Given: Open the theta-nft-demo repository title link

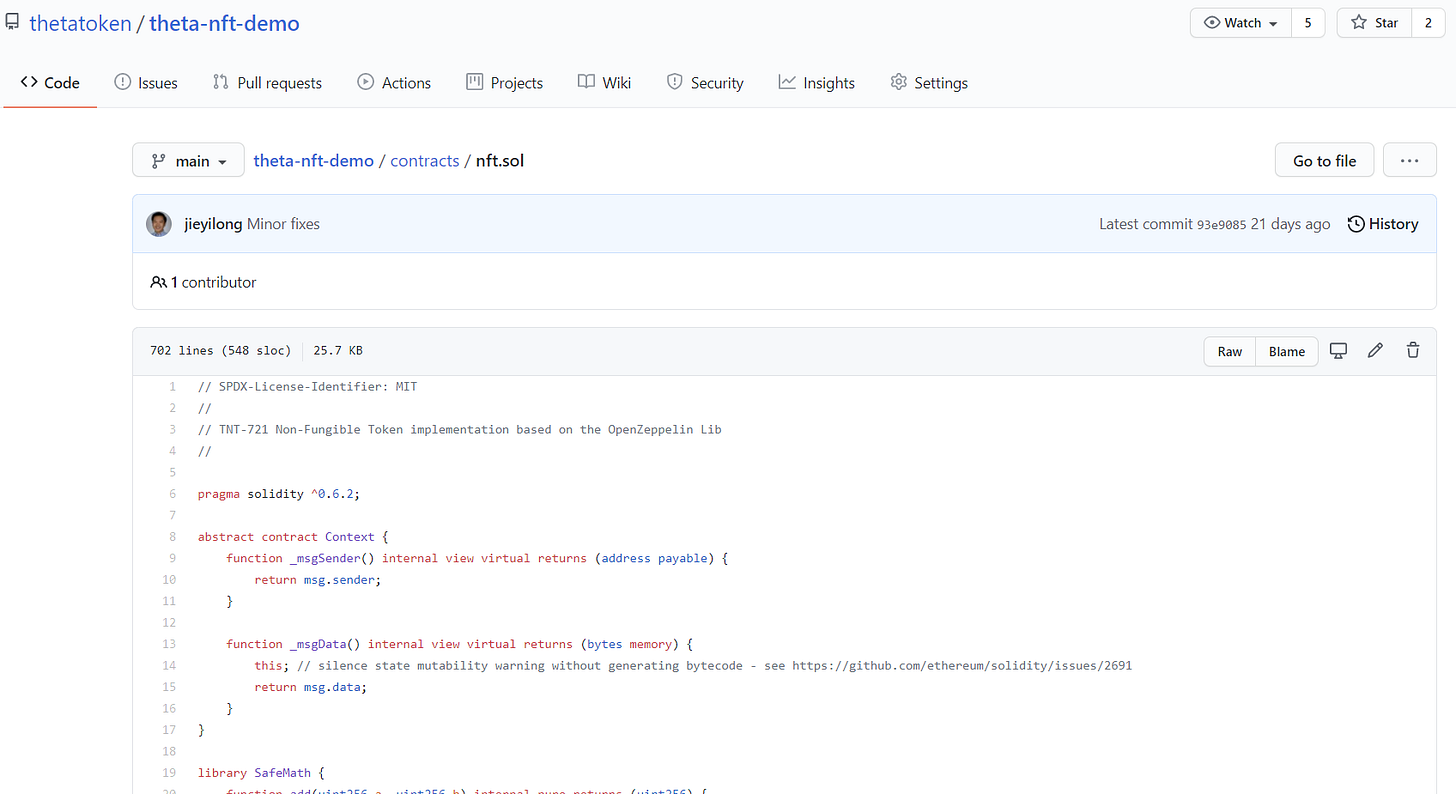Looking at the screenshot, I should (x=224, y=23).
